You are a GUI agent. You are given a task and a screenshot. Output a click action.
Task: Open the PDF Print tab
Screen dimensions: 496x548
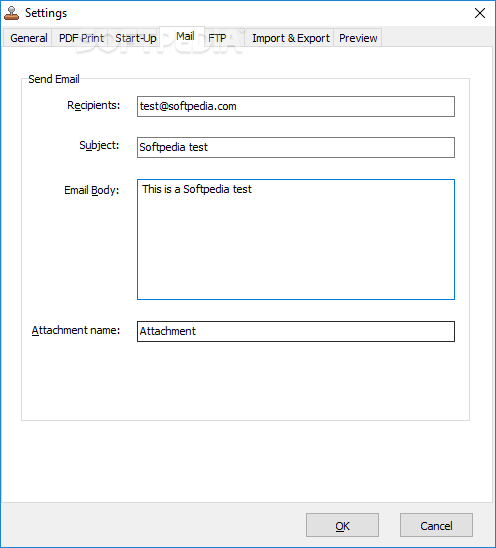[x=81, y=38]
